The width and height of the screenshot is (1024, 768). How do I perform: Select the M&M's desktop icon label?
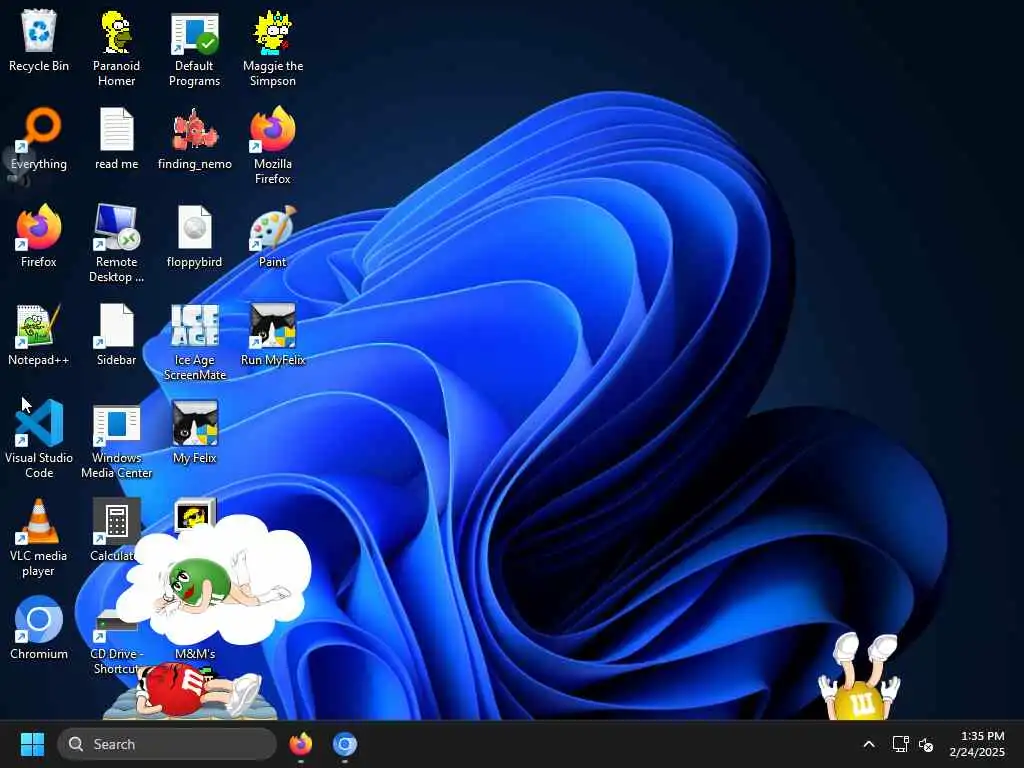(x=195, y=654)
